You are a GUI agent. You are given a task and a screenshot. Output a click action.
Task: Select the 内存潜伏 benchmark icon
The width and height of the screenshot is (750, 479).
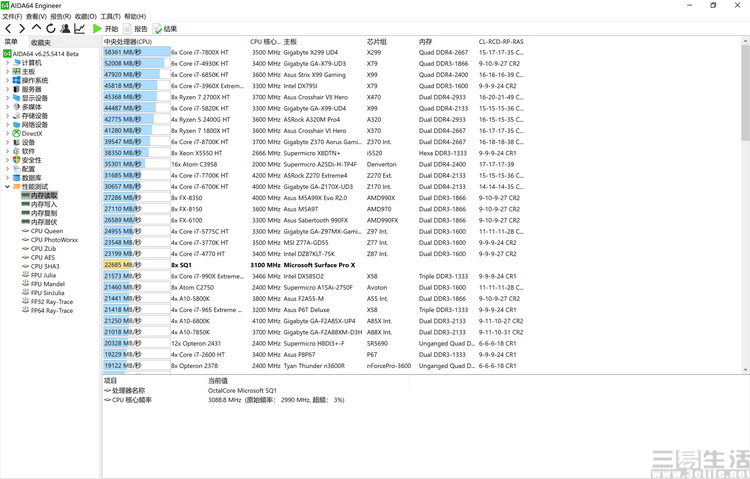coord(26,222)
